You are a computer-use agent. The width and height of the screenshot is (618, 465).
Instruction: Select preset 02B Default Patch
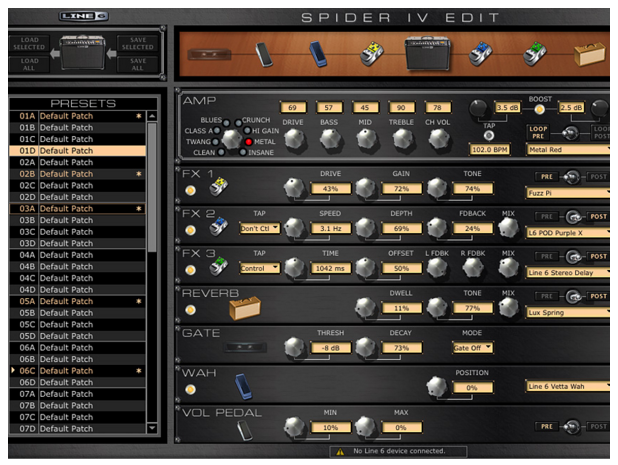78,174
